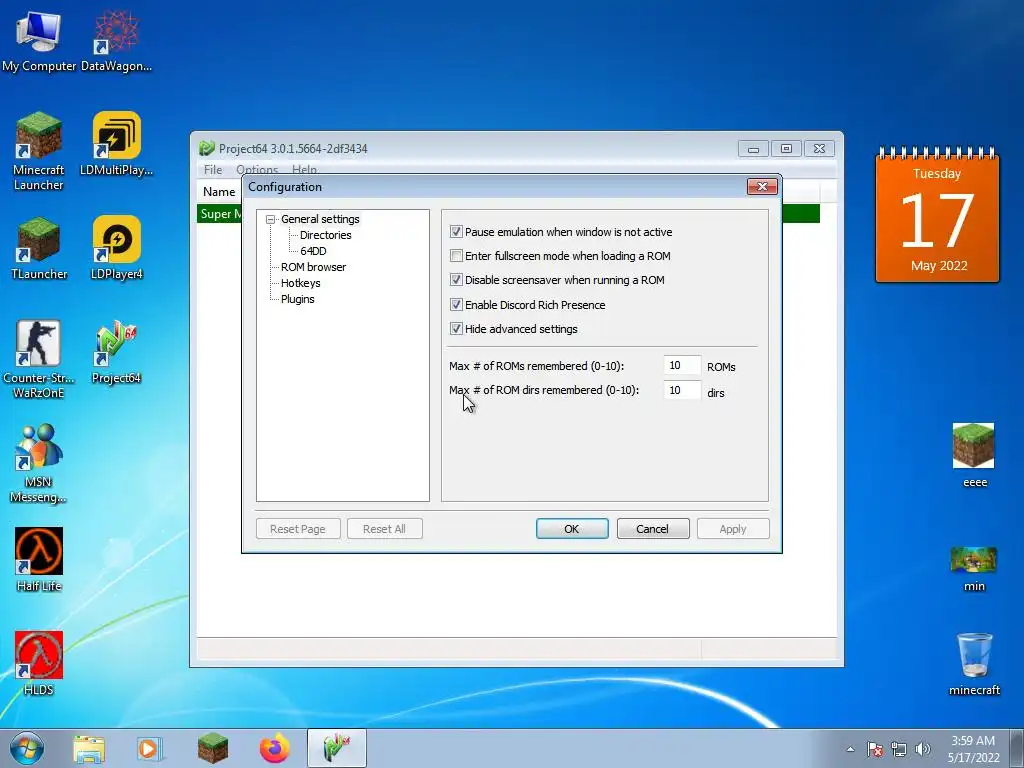1024x768 pixels.
Task: Select LDPlayer4 desktop icon
Action: coord(116,248)
